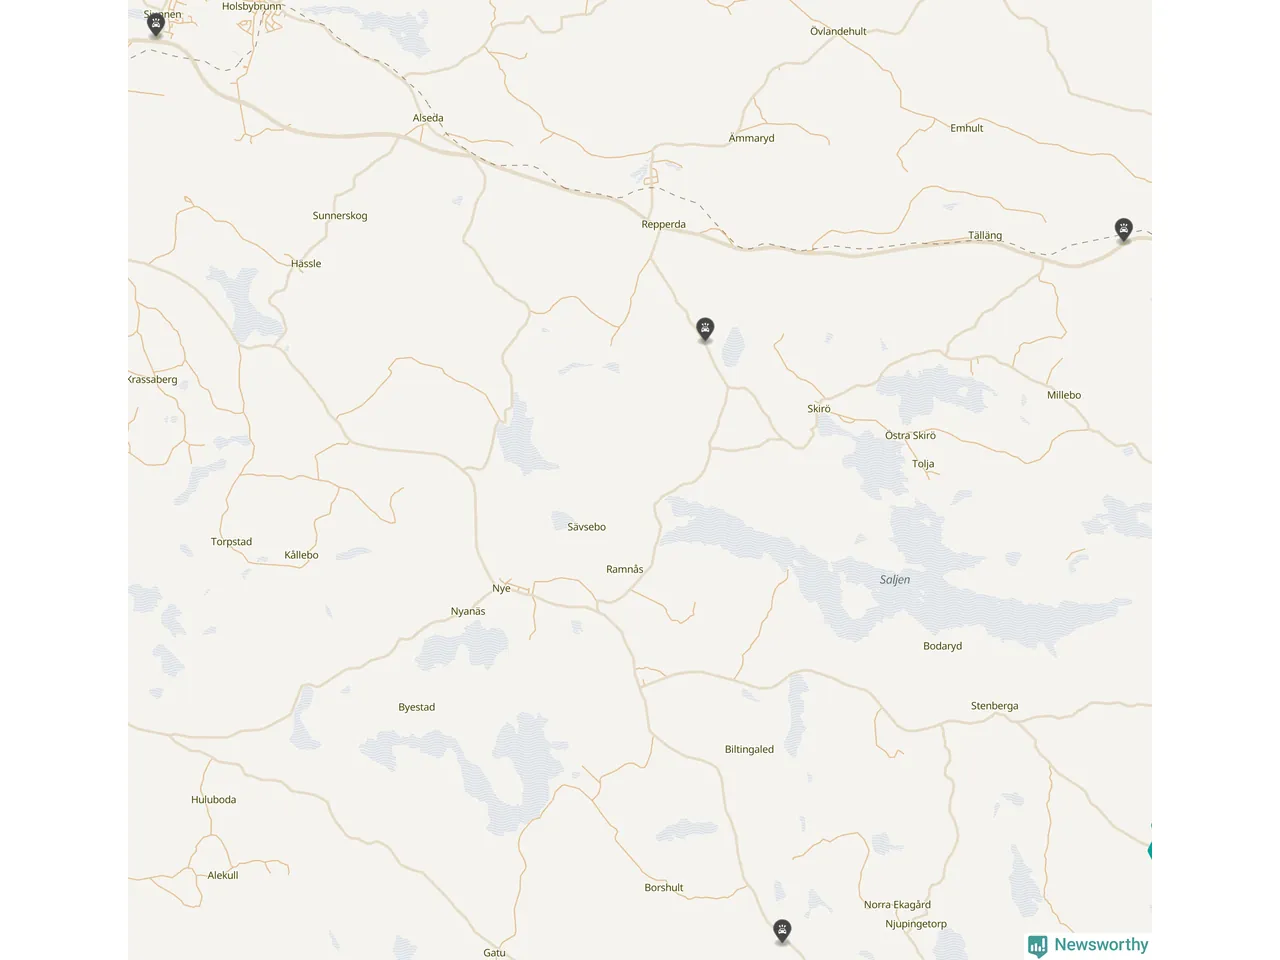Image resolution: width=1280 pixels, height=960 pixels.
Task: Click the Ammaryd place label
Action: pos(751,138)
